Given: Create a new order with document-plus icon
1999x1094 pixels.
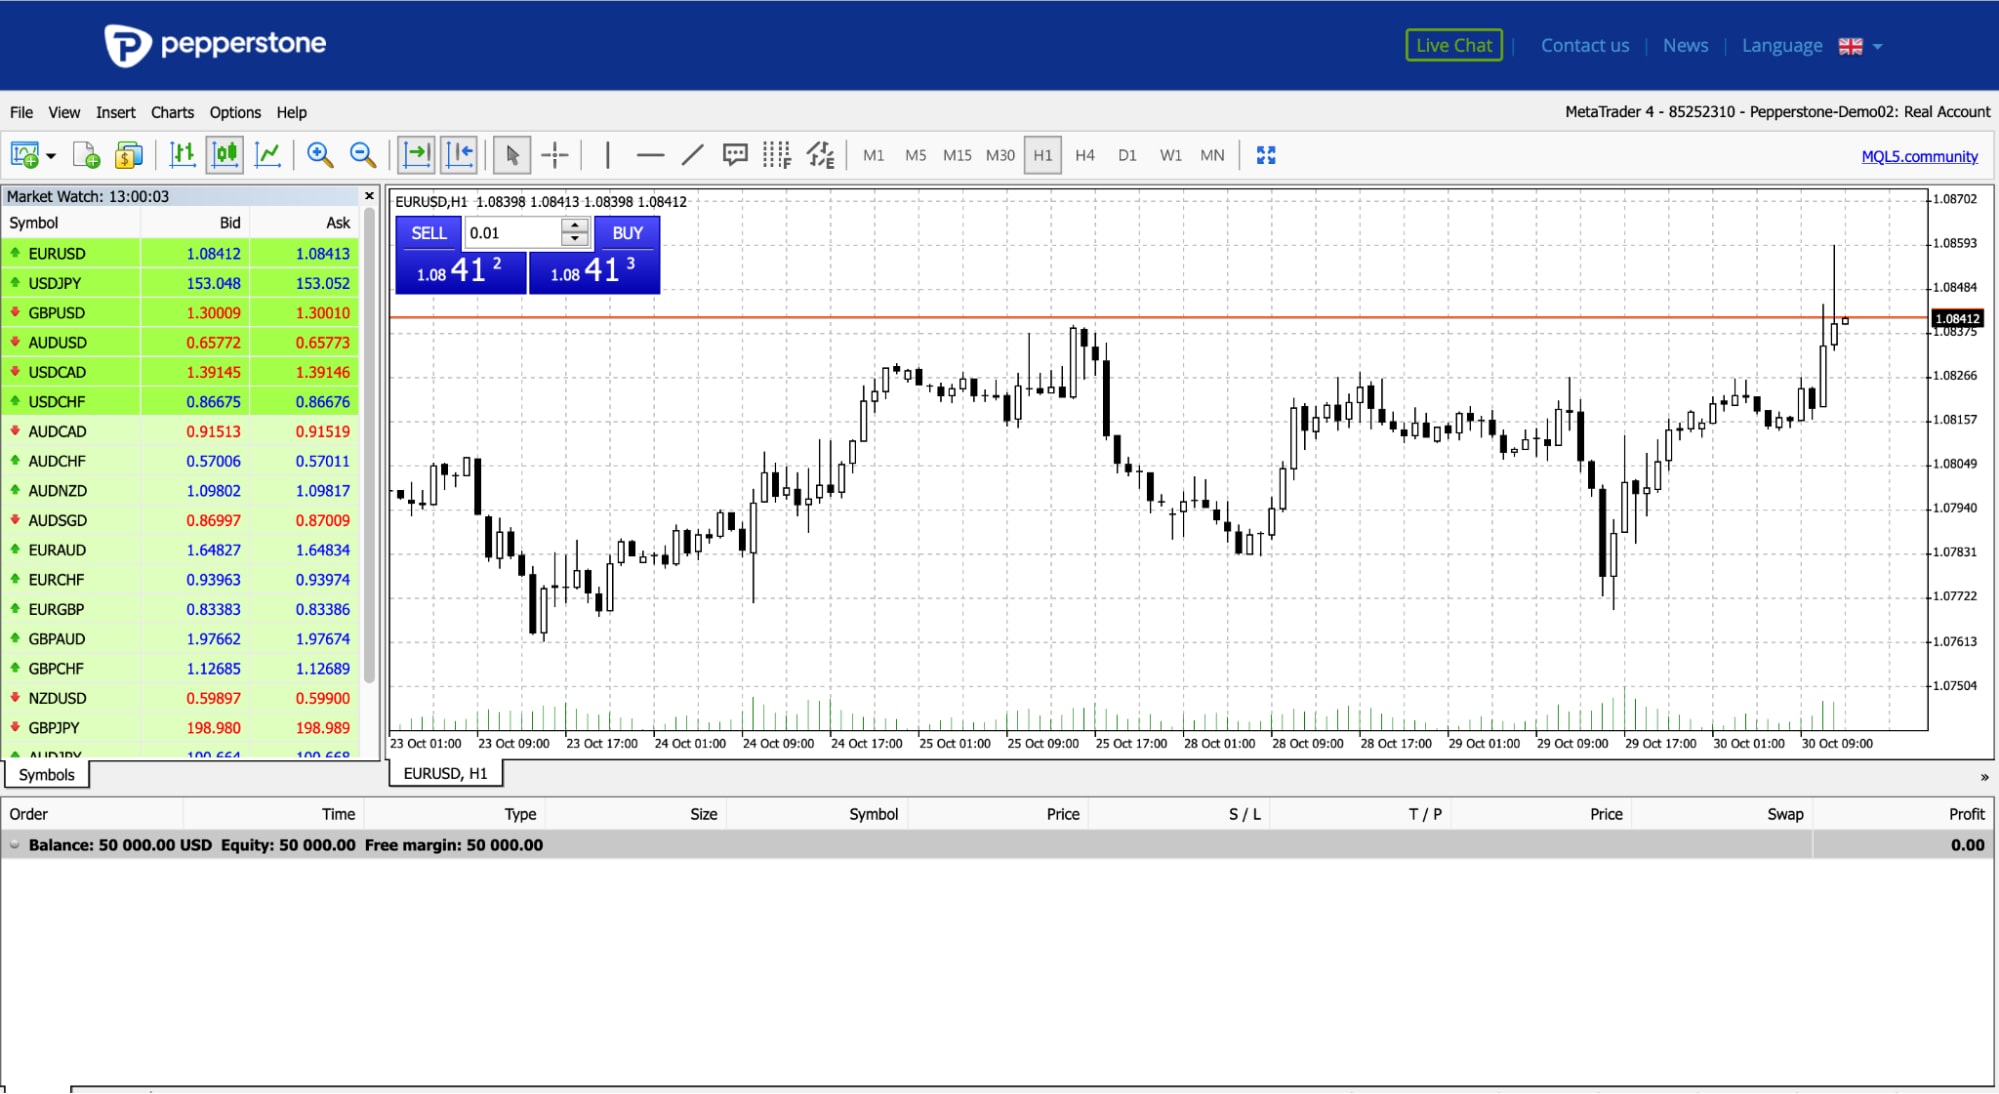Looking at the screenshot, I should point(86,155).
